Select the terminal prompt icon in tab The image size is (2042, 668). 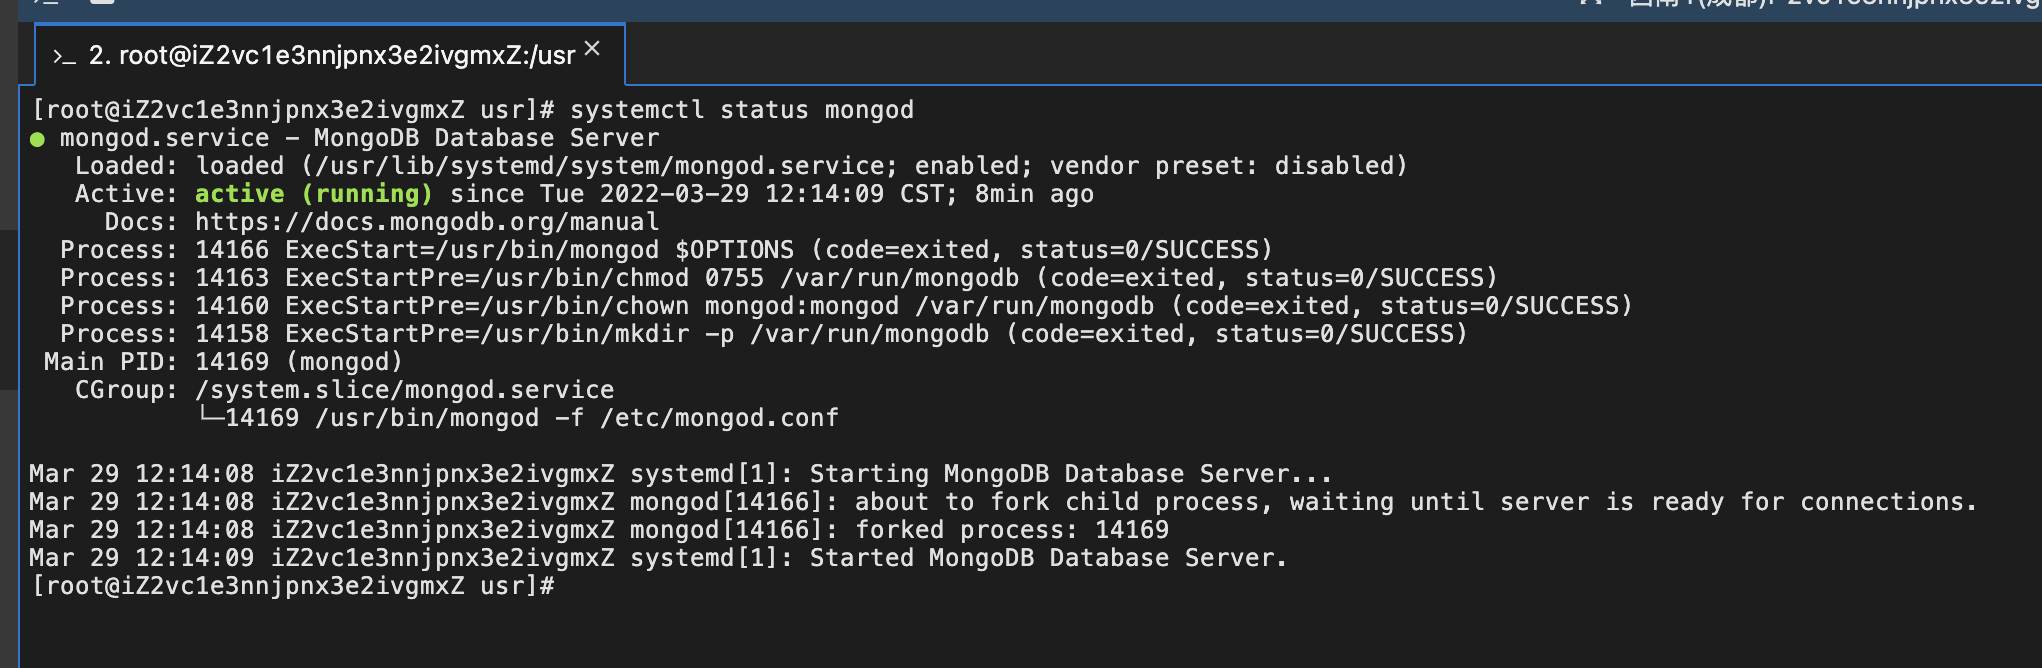pyautogui.click(x=64, y=57)
